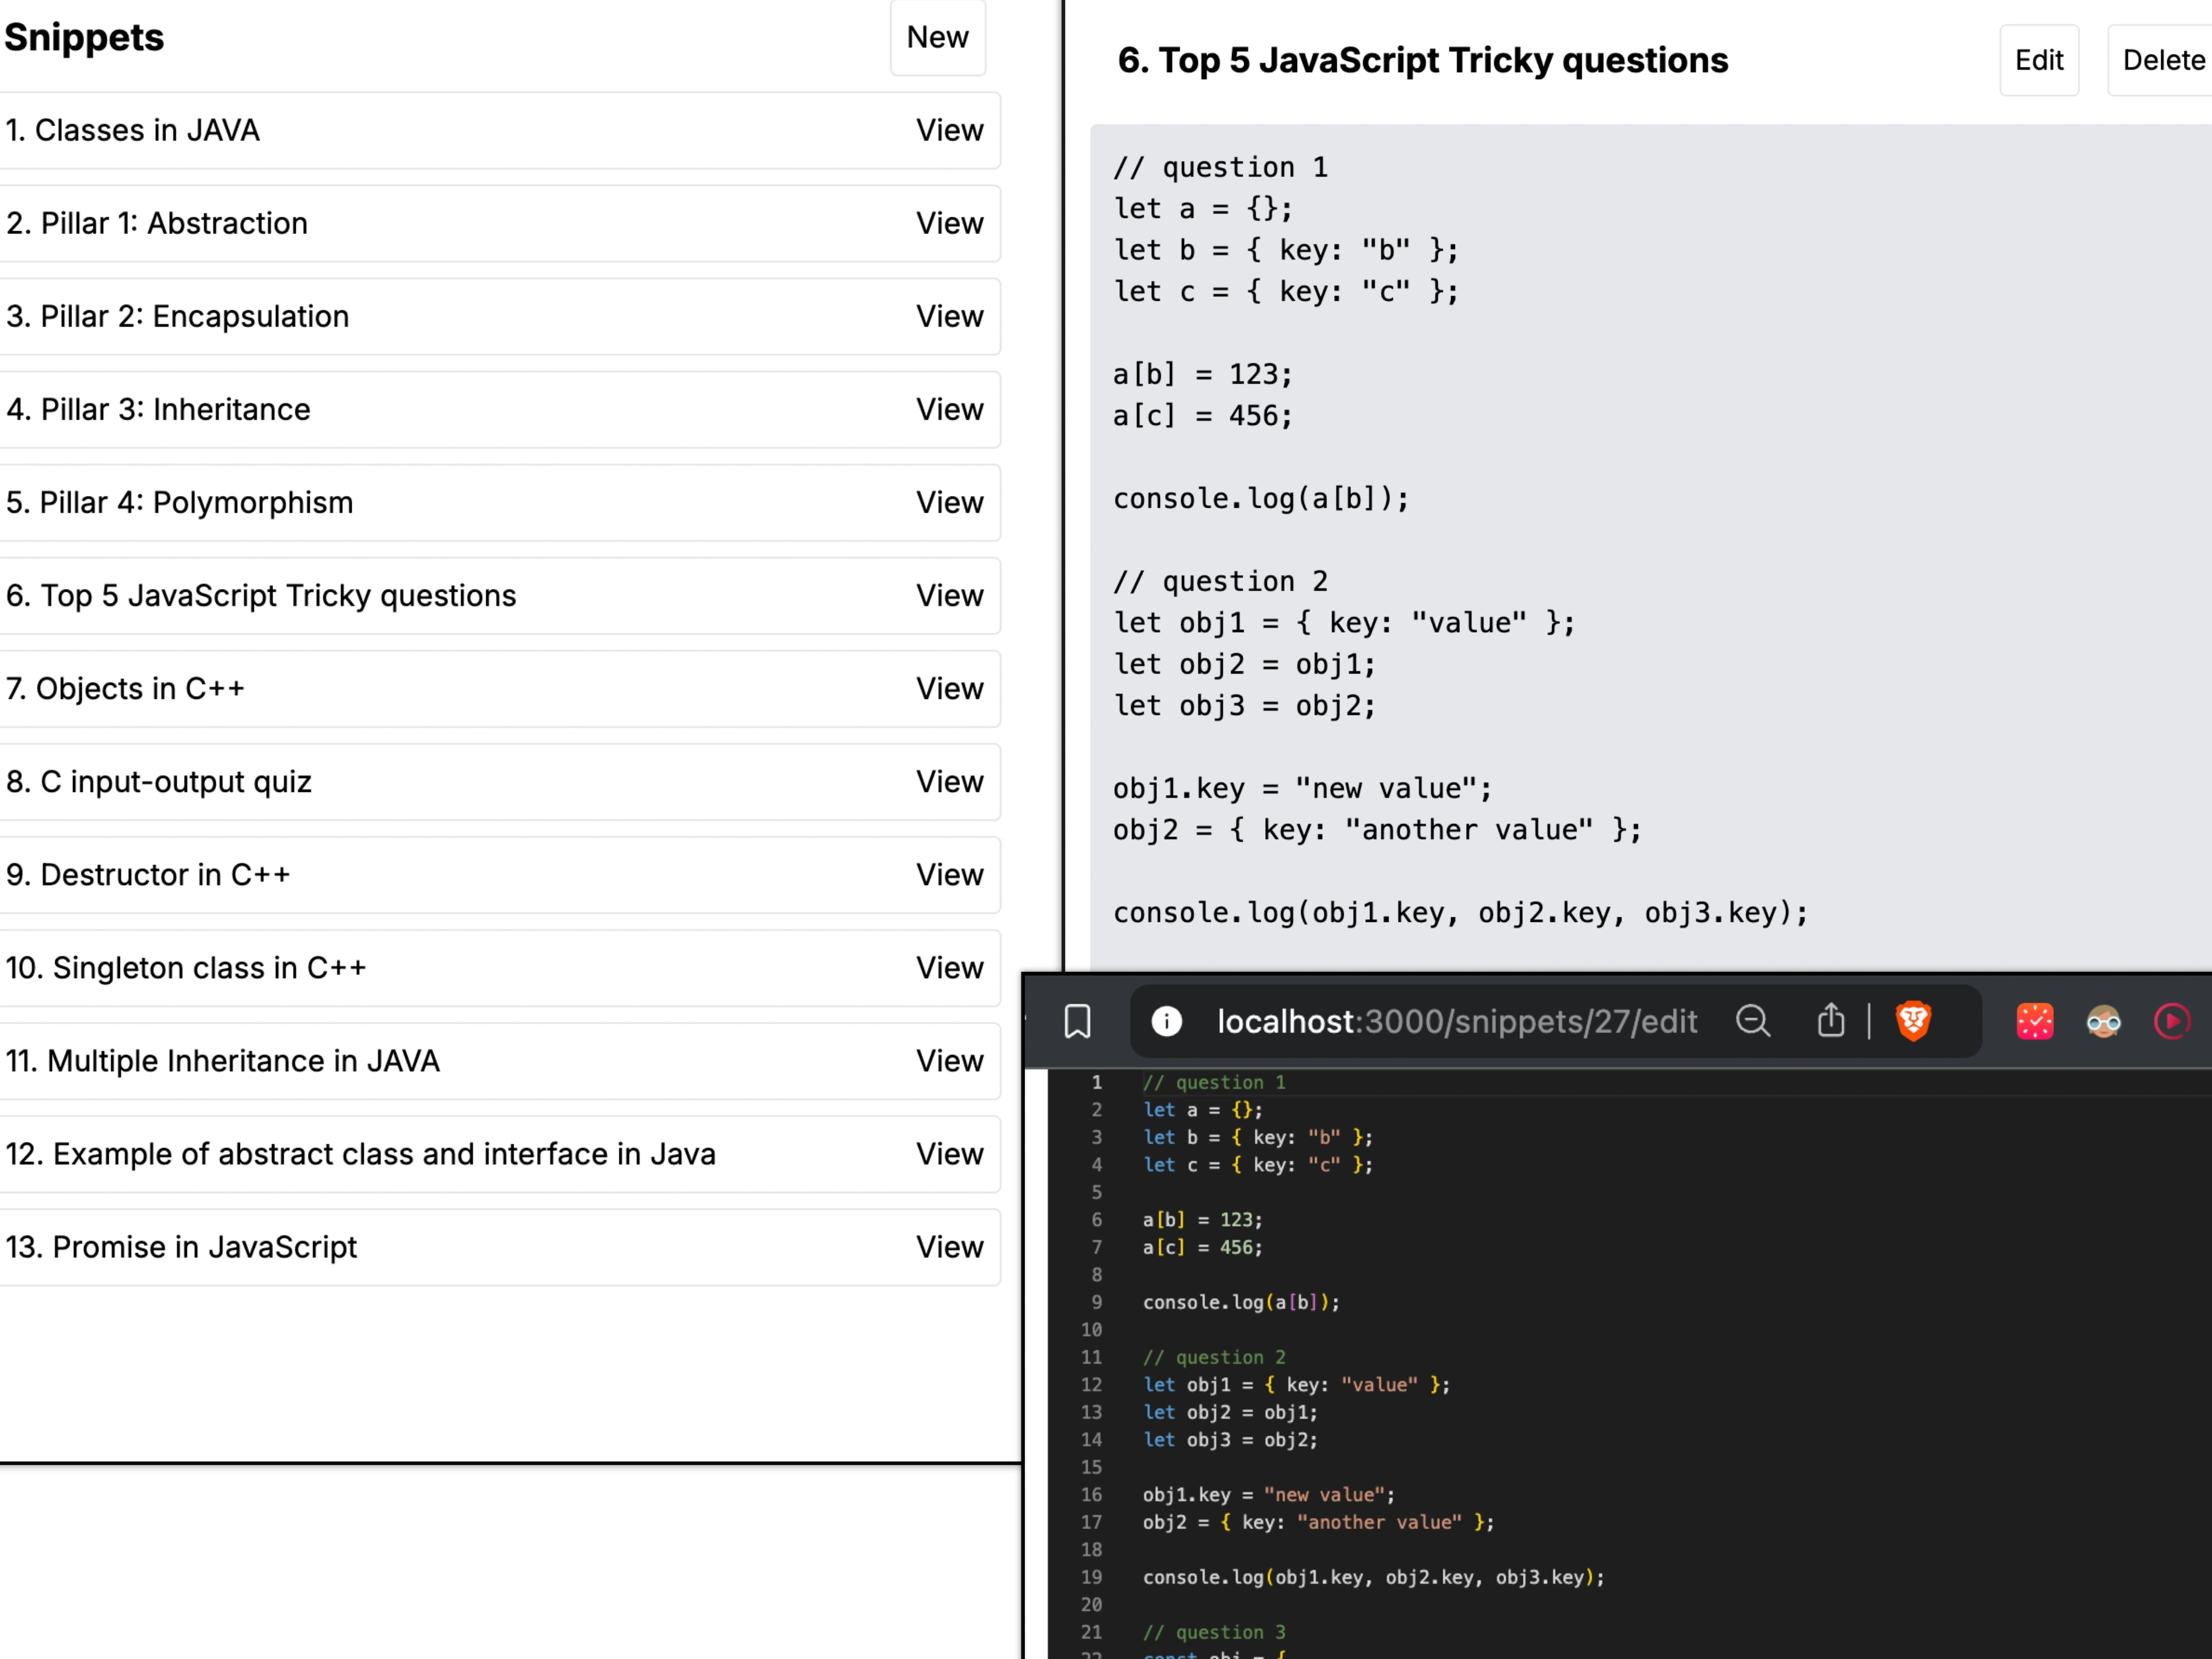
Task: Click line number 1 in editor gutter
Action: (1096, 1082)
